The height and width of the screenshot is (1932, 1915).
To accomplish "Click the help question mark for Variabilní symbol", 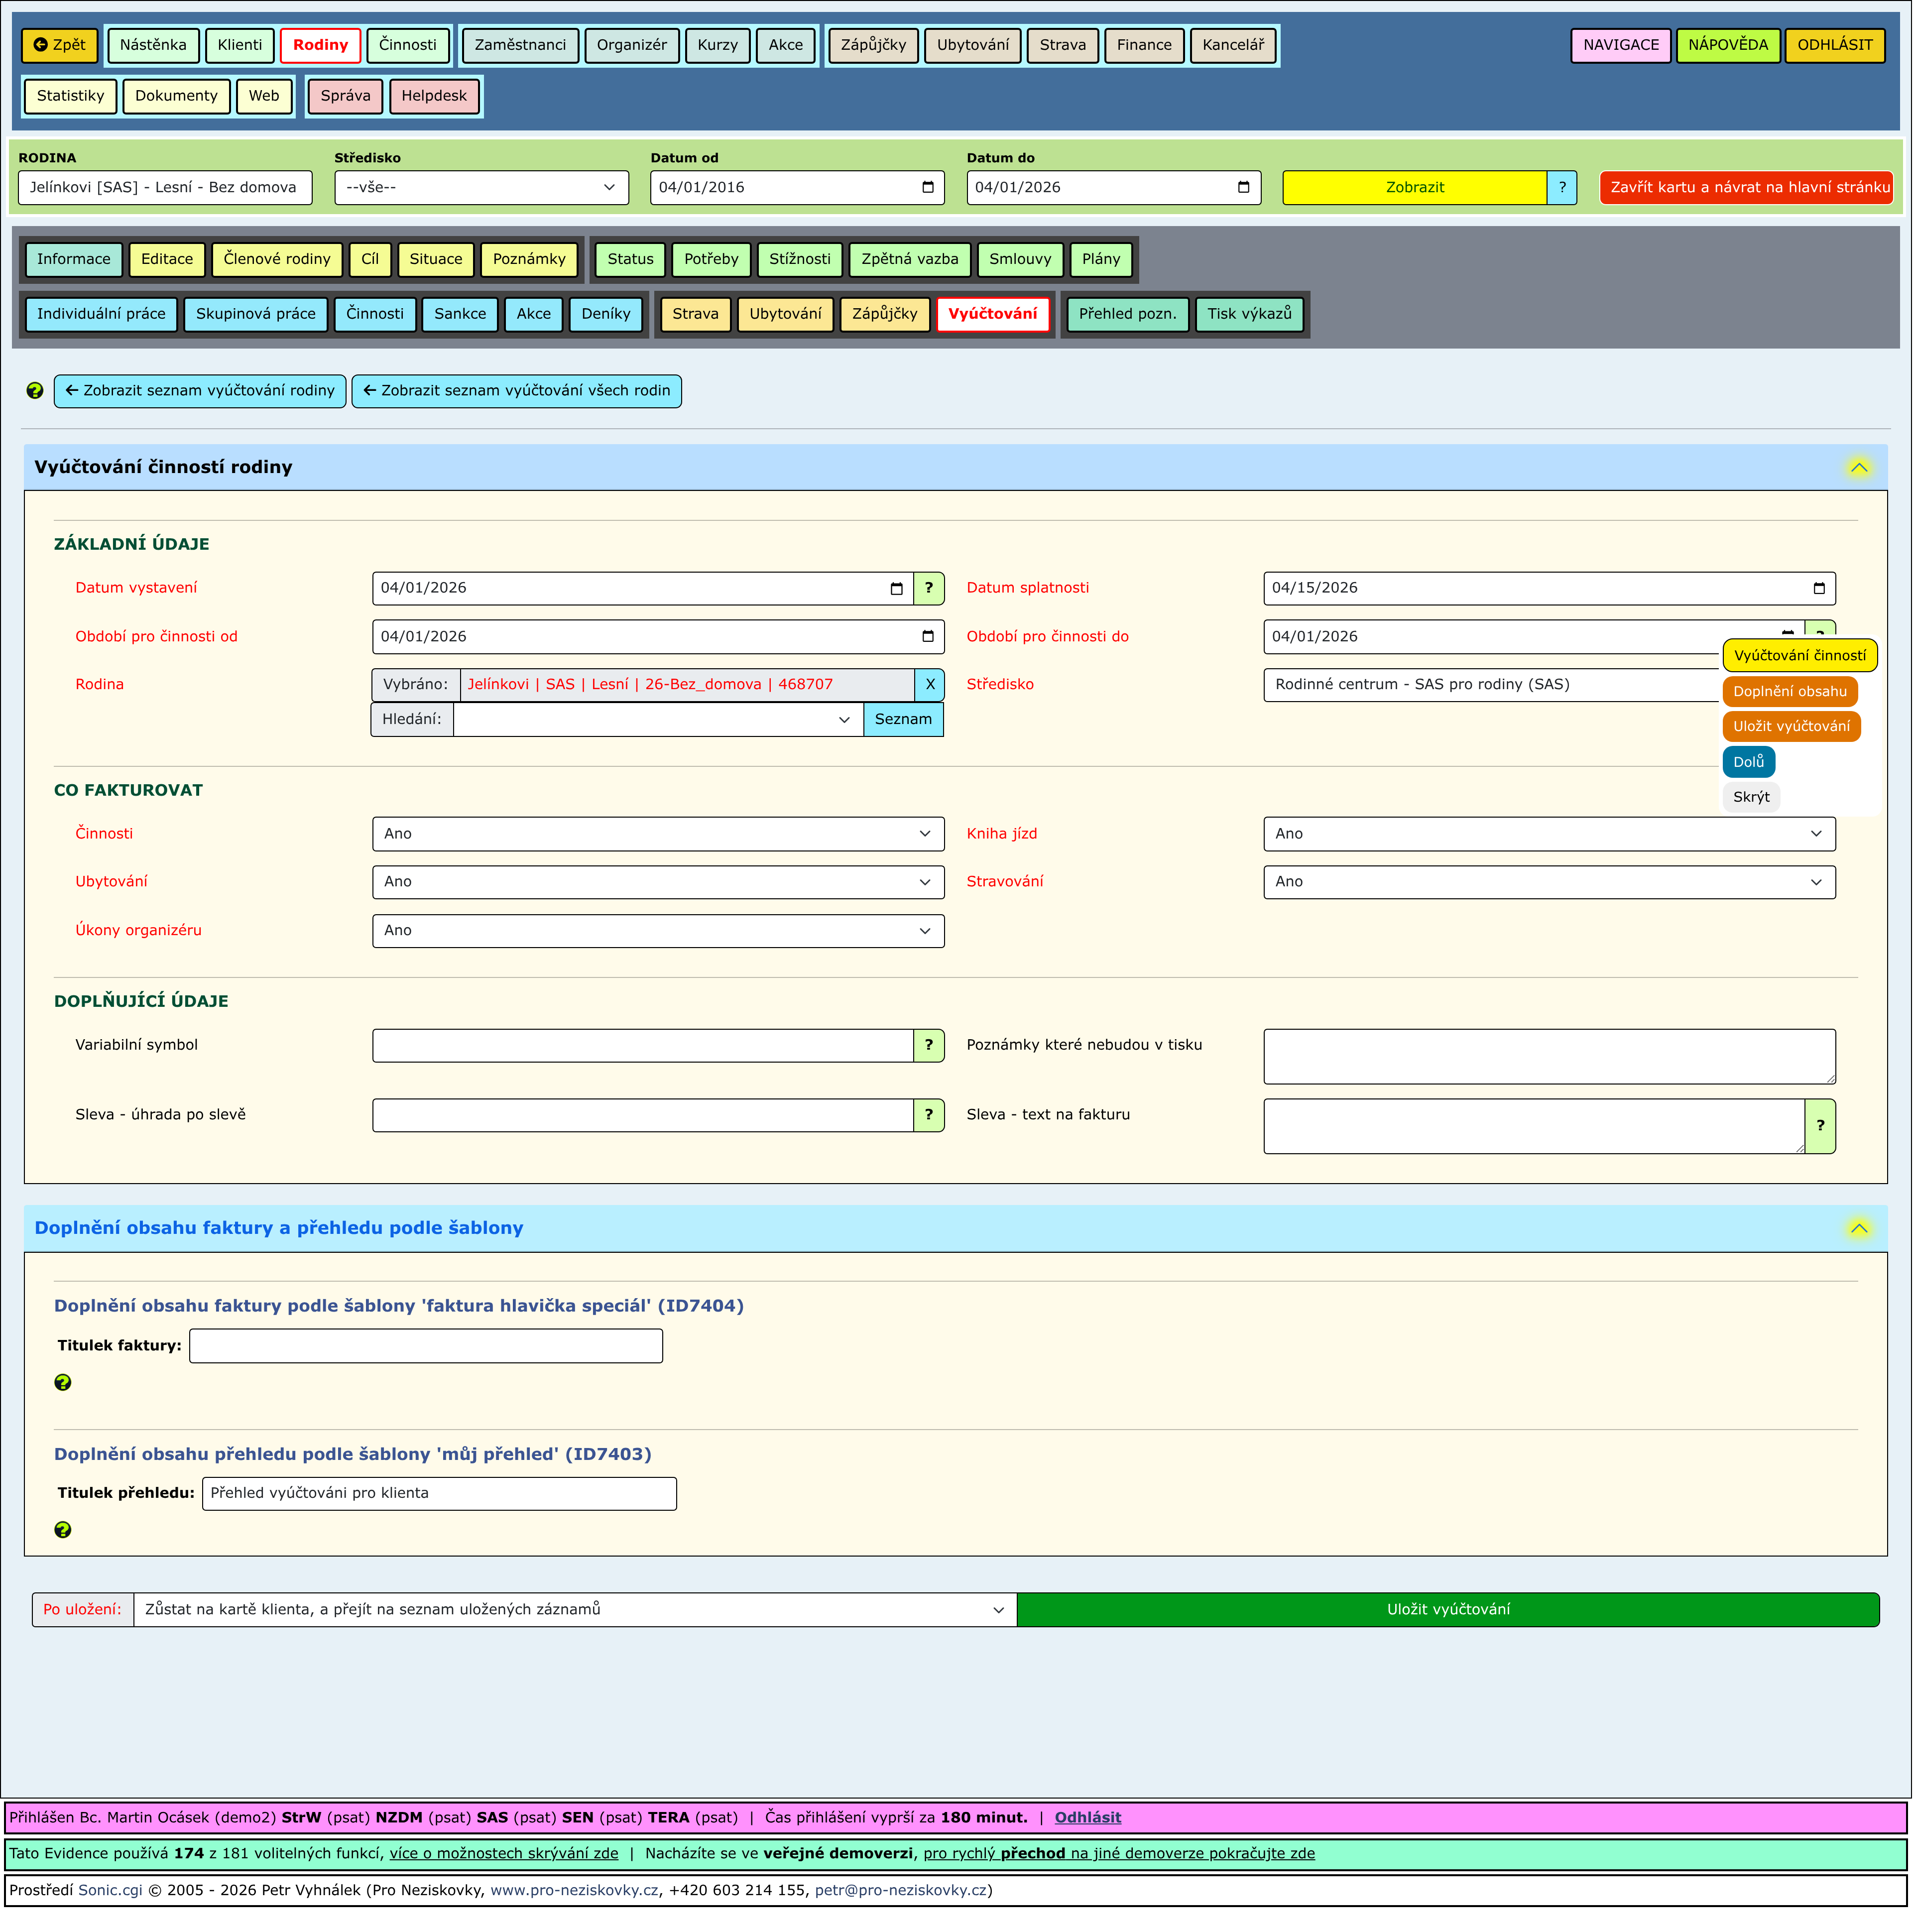I will point(929,1046).
